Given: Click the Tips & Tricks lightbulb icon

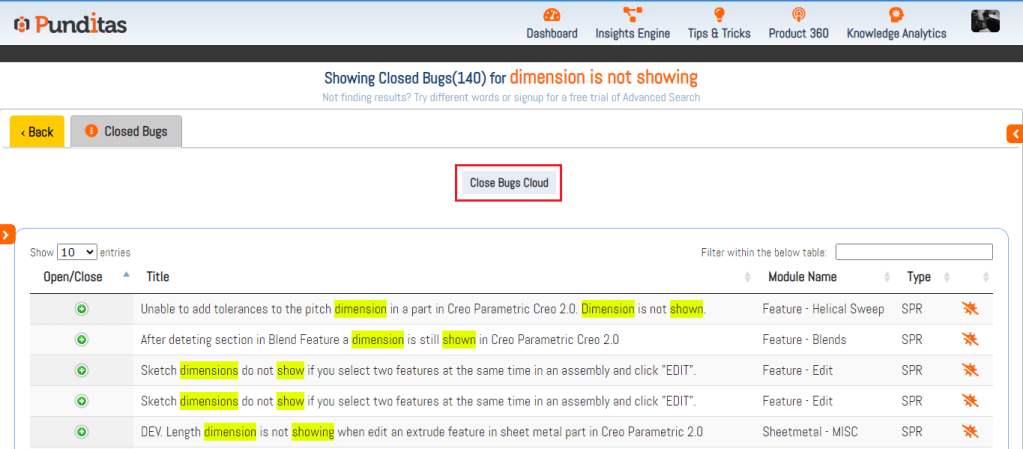Looking at the screenshot, I should (718, 15).
